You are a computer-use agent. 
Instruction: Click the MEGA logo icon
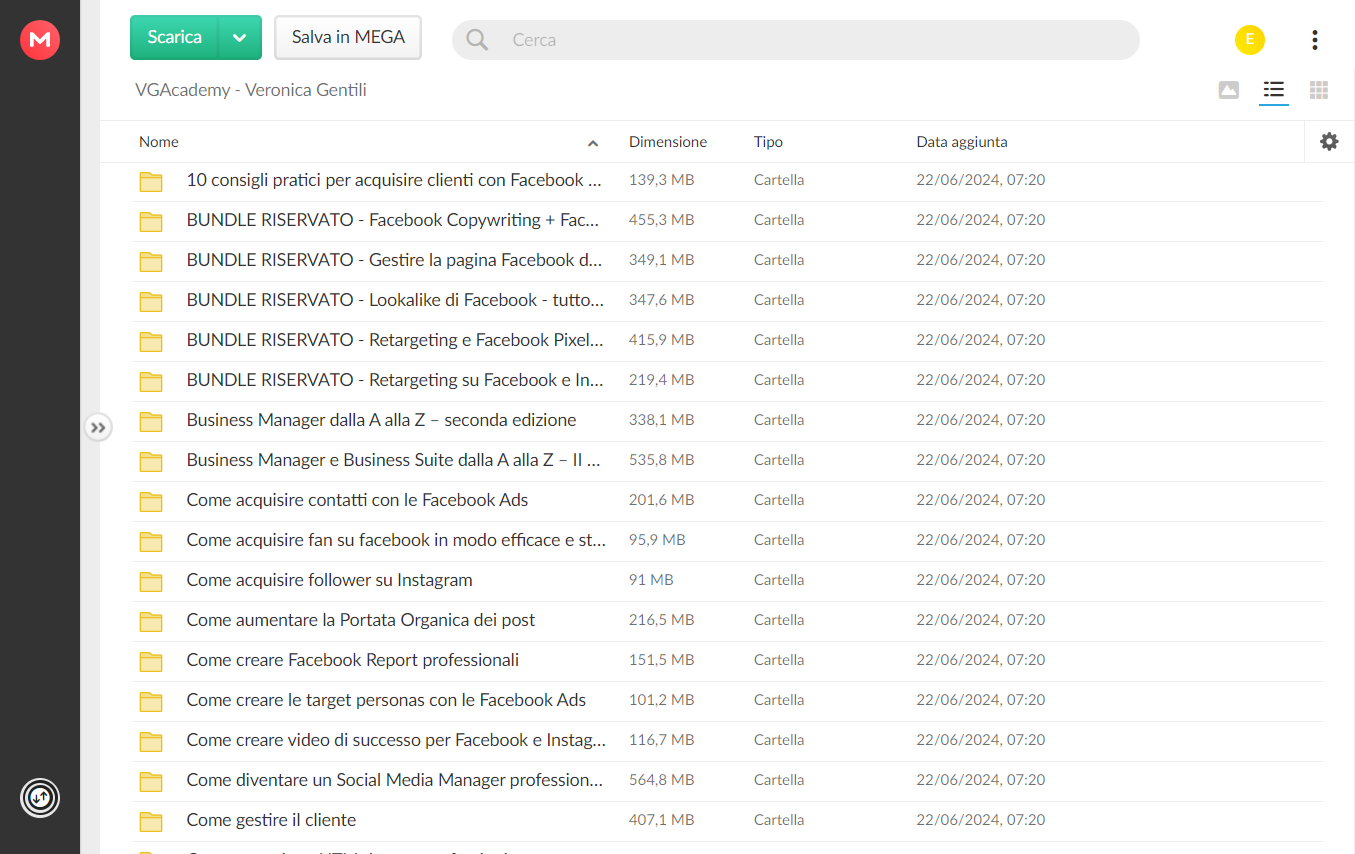point(40,40)
